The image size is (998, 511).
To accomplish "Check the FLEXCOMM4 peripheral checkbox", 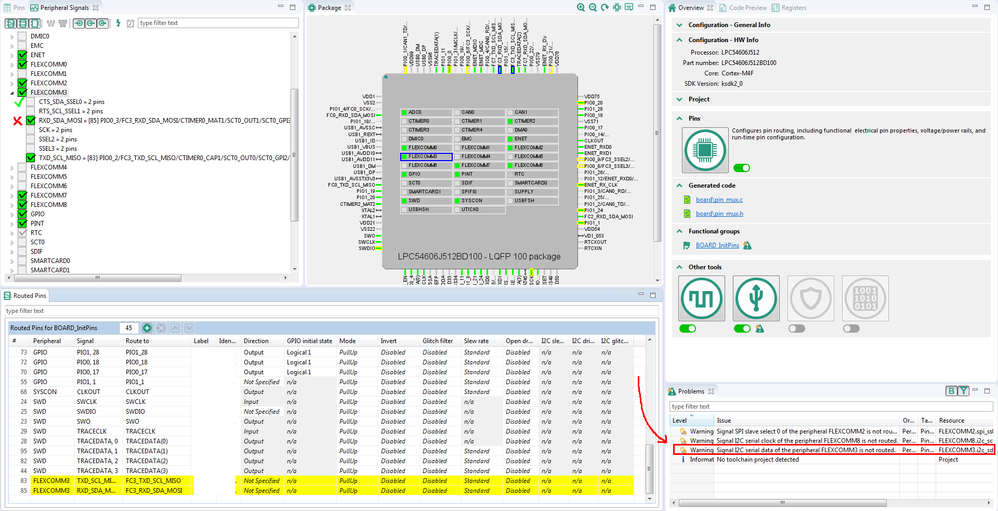I will [21, 167].
